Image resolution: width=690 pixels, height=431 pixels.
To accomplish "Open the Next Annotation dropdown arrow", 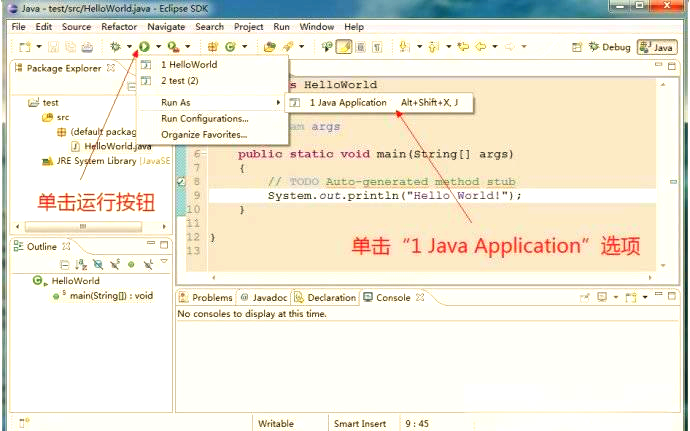I will pyautogui.click(x=419, y=46).
